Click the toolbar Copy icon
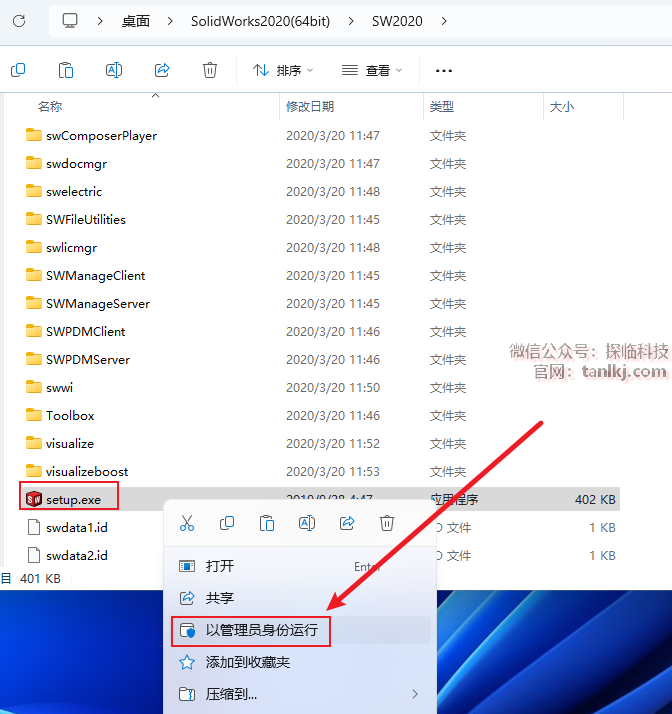672x714 pixels. (18, 70)
